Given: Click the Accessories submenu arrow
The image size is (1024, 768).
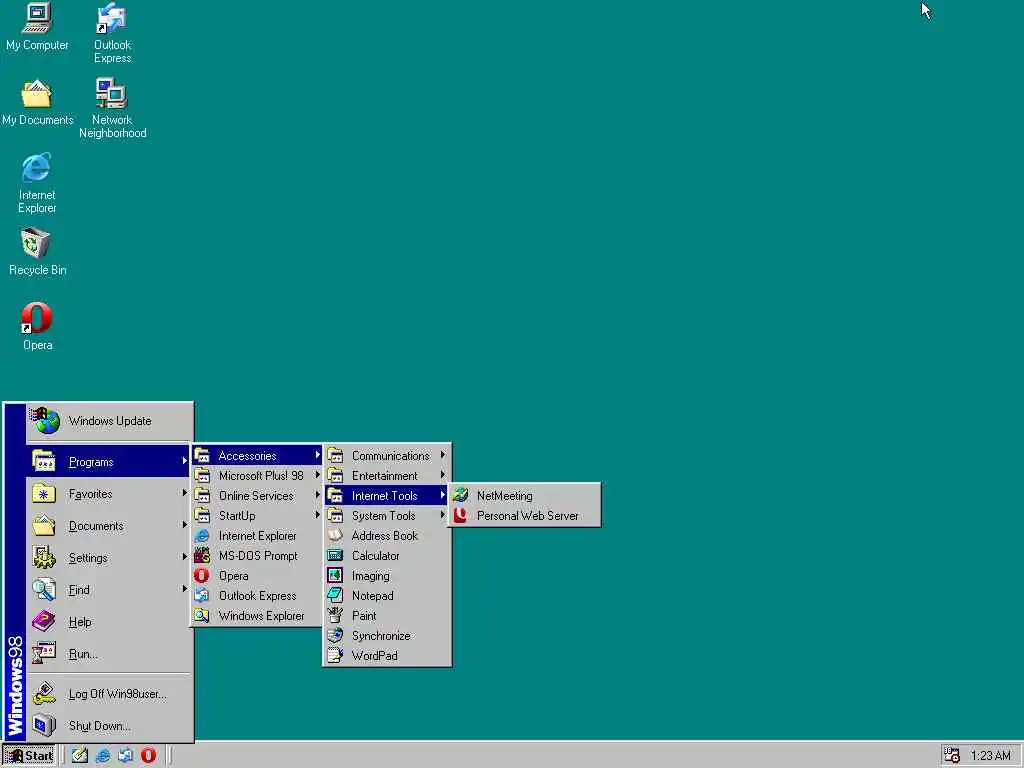Looking at the screenshot, I should tap(317, 455).
